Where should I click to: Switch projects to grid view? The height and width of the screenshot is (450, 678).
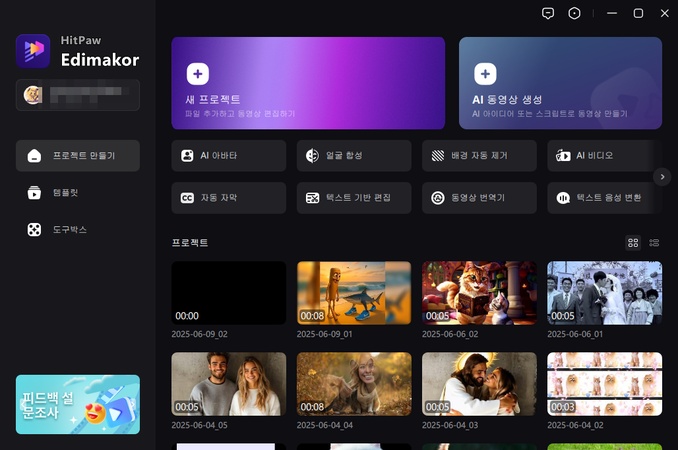pos(633,243)
